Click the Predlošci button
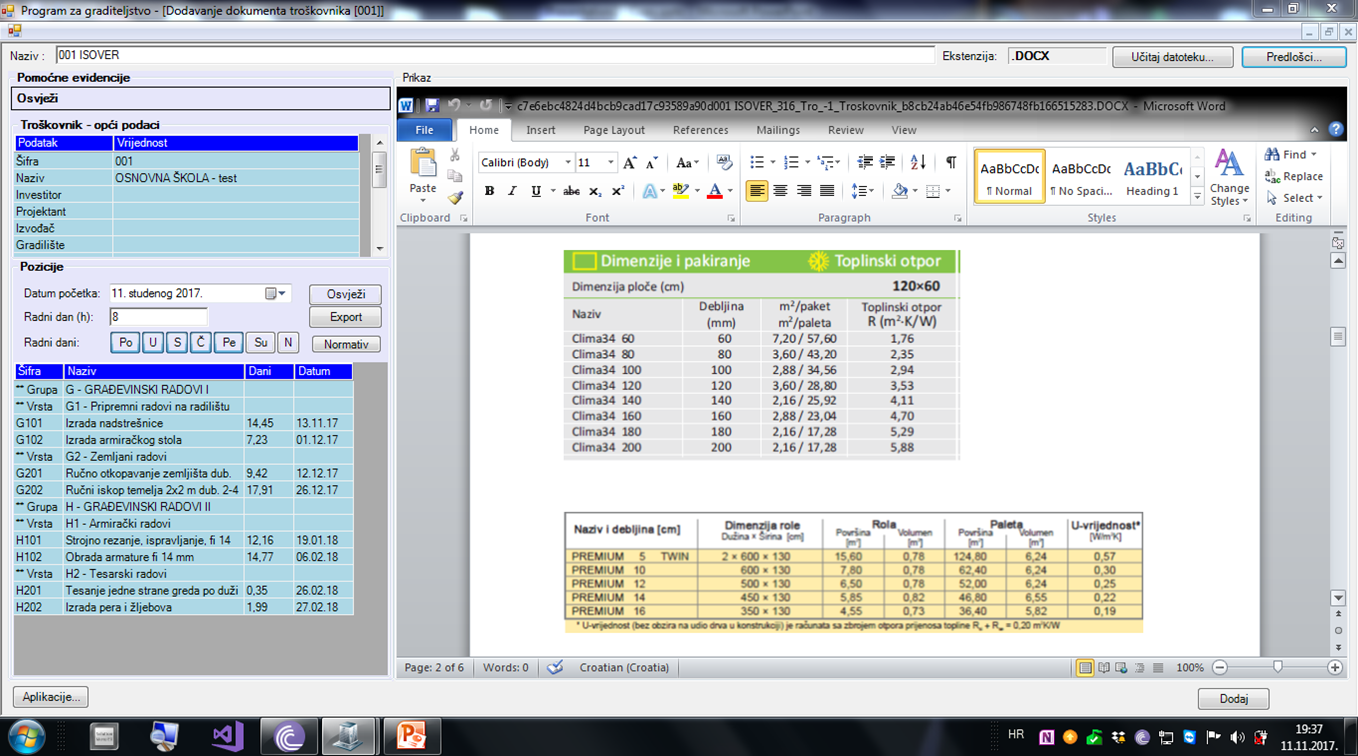Image resolution: width=1358 pixels, height=756 pixels. click(1294, 57)
